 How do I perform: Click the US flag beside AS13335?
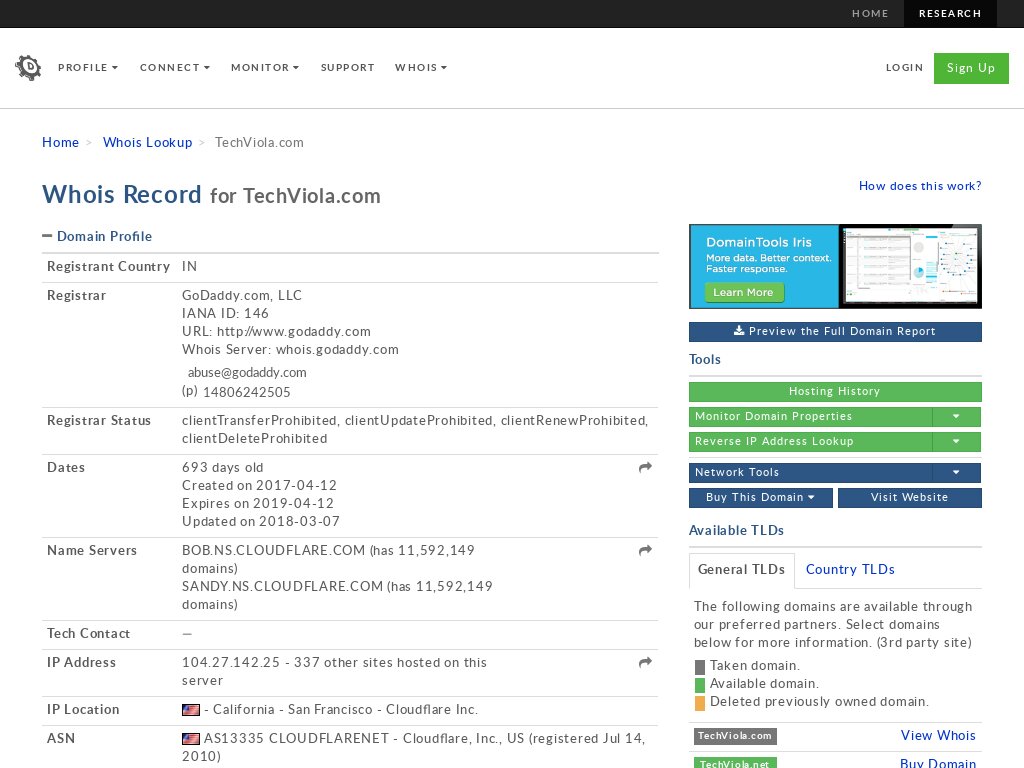[191, 739]
